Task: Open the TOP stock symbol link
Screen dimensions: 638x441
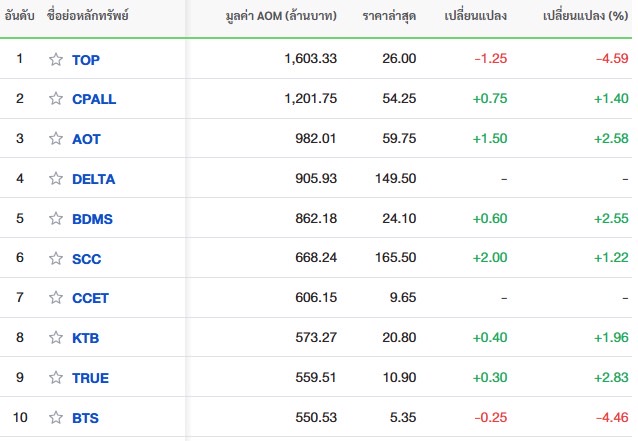Action: tap(86, 60)
